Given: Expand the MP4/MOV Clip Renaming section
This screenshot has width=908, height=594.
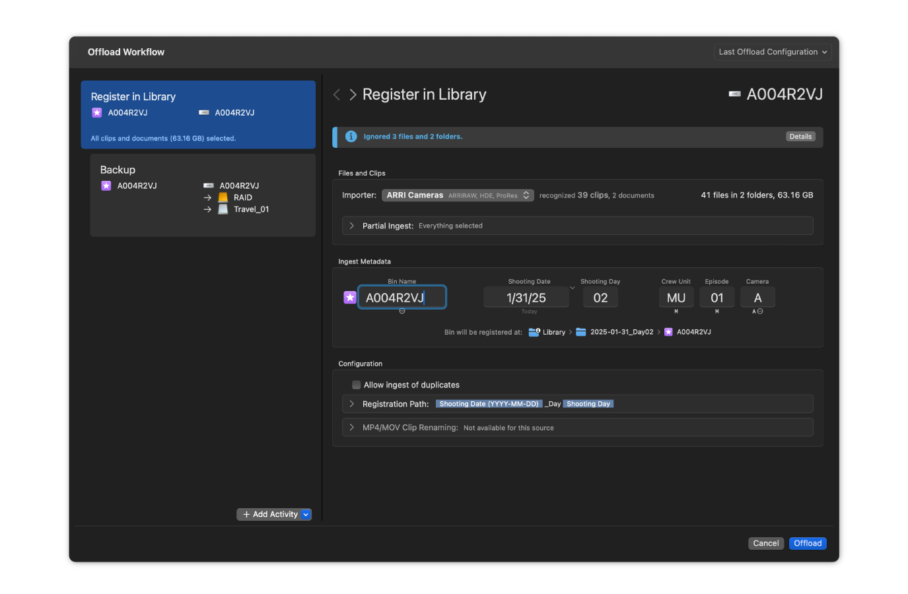Looking at the screenshot, I should [x=352, y=427].
